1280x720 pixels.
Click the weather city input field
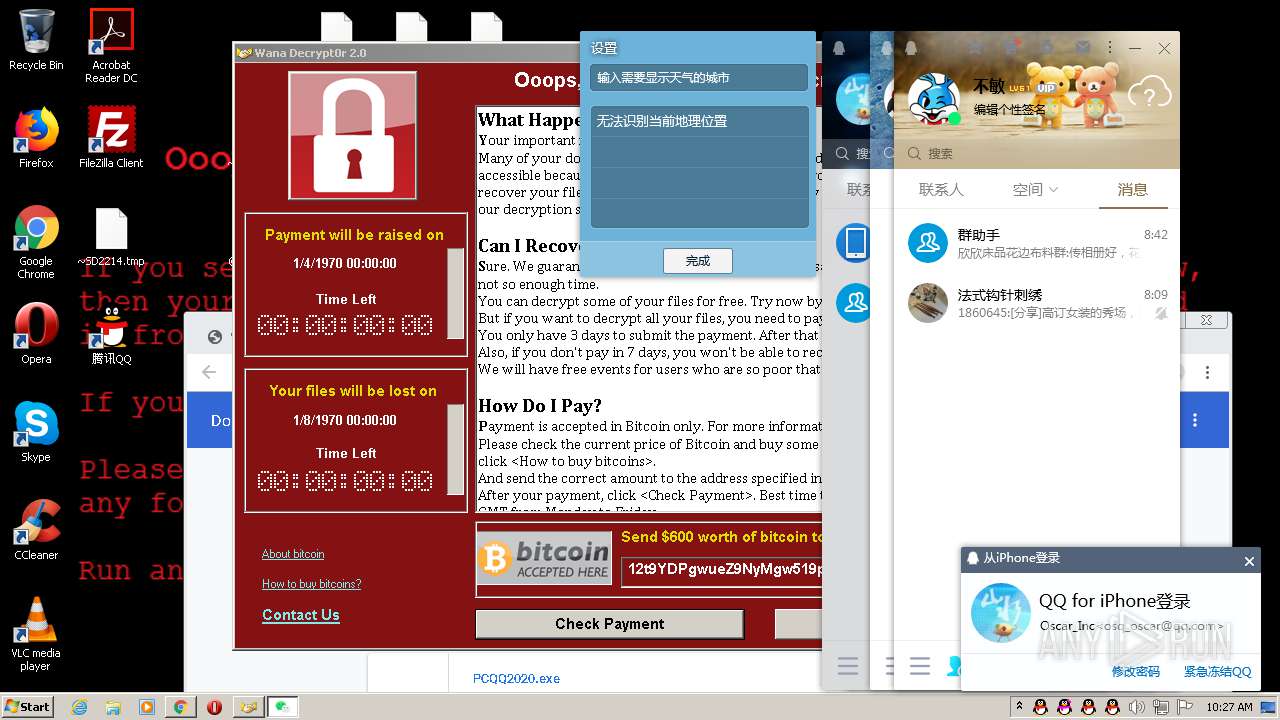699,78
